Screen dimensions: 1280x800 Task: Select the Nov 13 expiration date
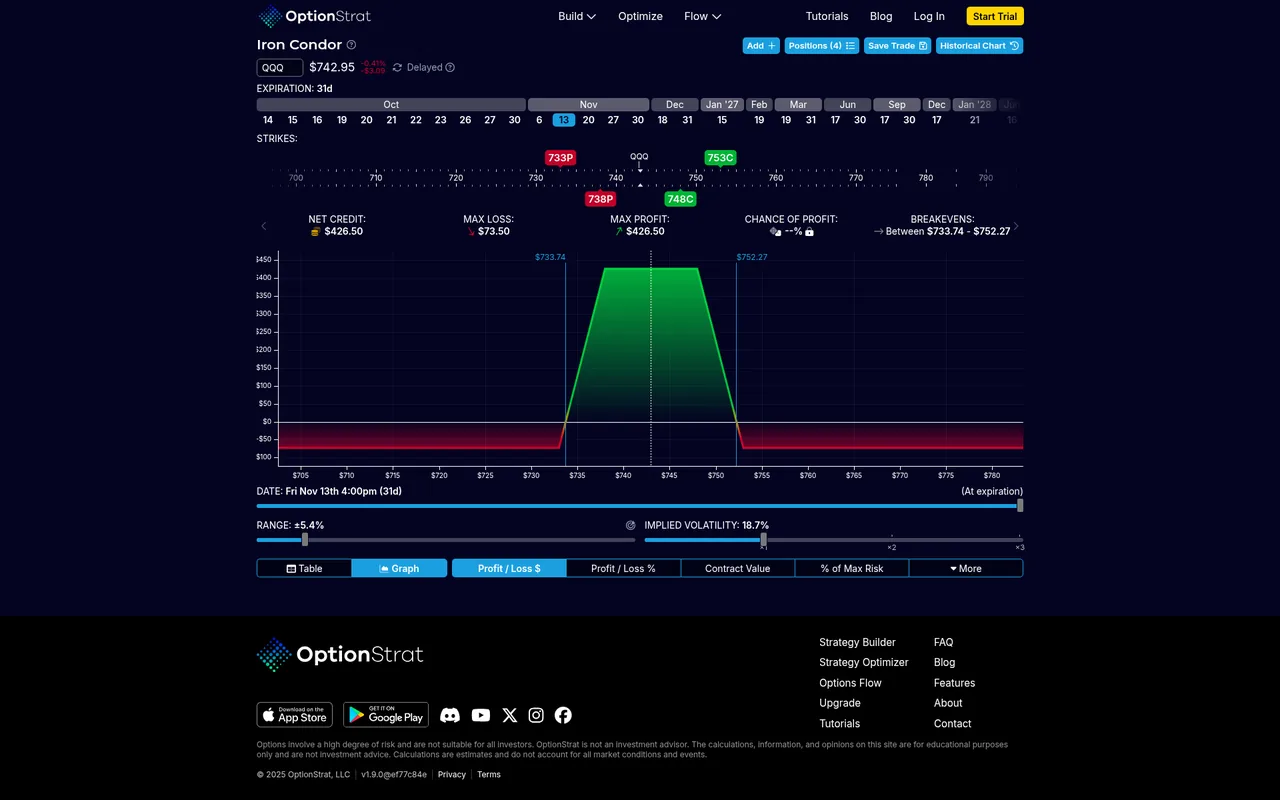564,120
